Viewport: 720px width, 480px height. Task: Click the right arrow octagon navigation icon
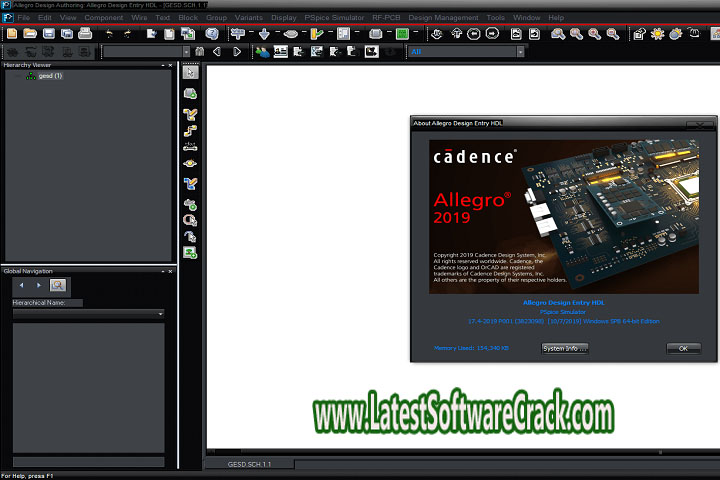click(x=492, y=34)
